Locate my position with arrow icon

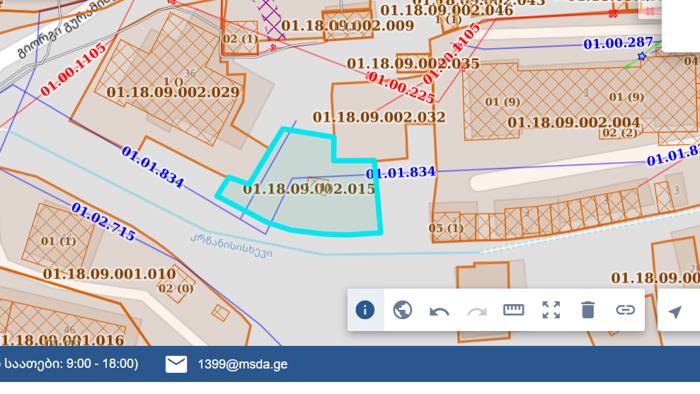pos(675,311)
